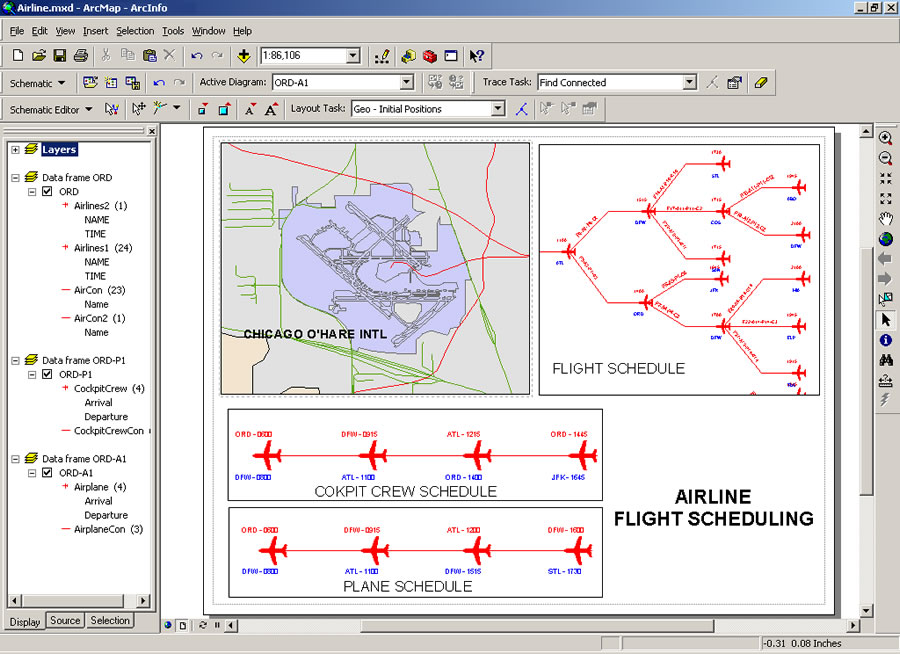Click the Add Data button
900x654 pixels.
click(x=244, y=56)
